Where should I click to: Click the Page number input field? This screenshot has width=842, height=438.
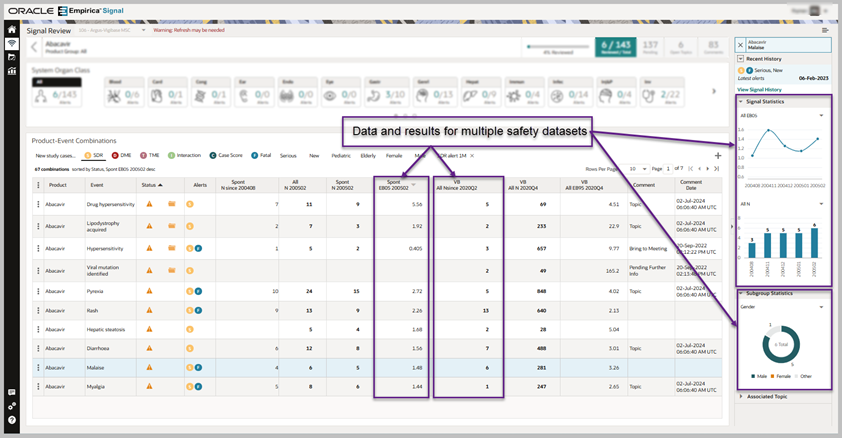click(x=668, y=169)
